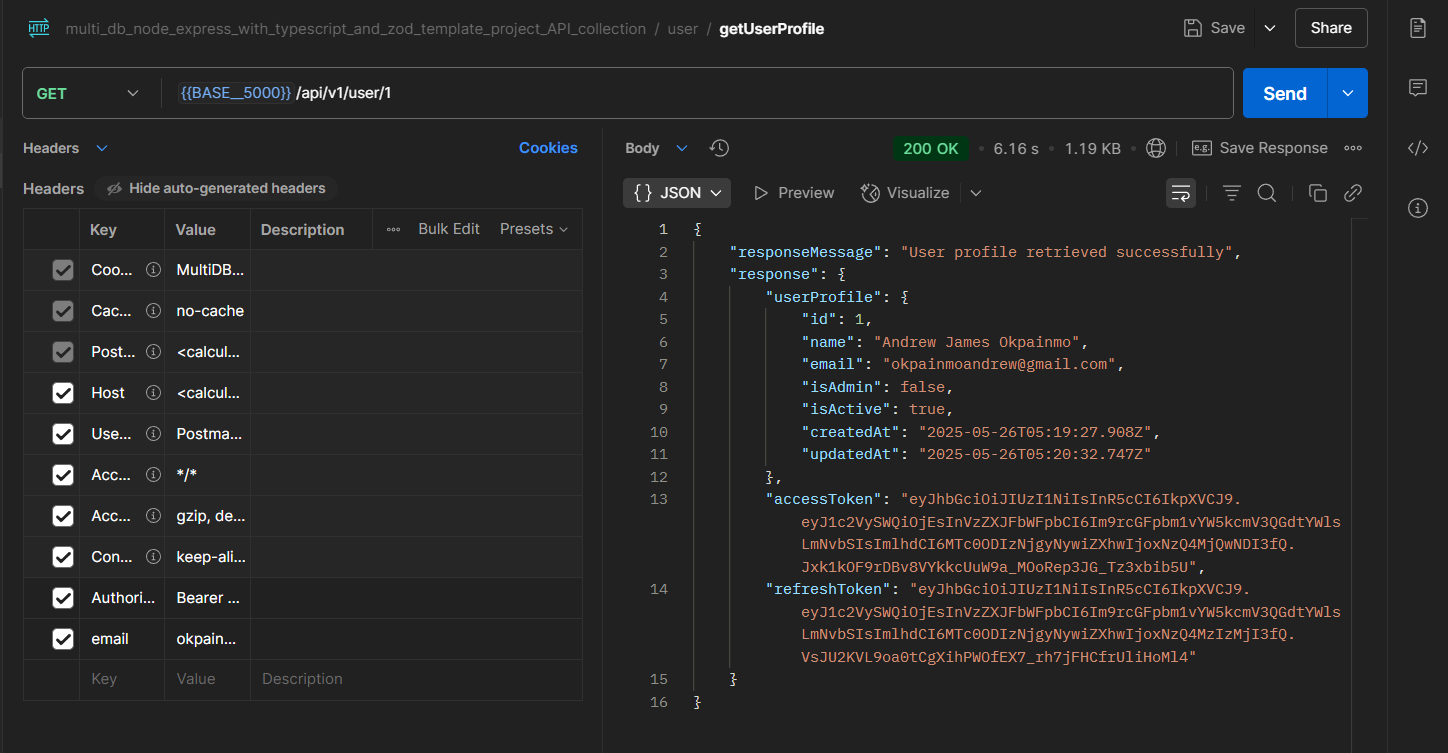Disable the email header checkbox
The height and width of the screenshot is (753, 1448).
[63, 639]
